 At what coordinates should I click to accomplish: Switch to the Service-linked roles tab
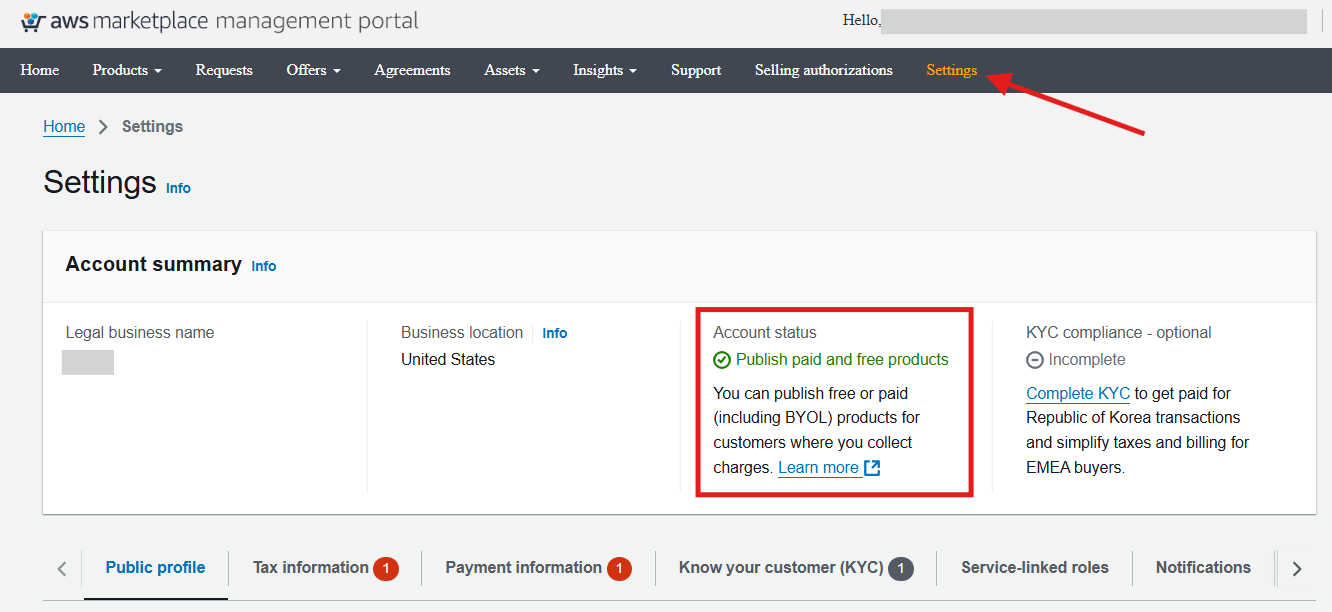point(1035,568)
